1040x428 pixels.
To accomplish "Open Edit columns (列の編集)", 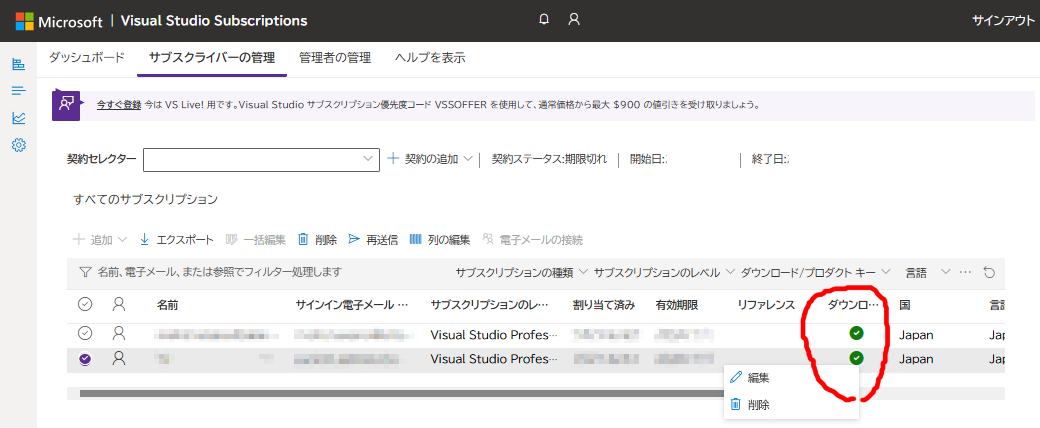I will (x=439, y=240).
